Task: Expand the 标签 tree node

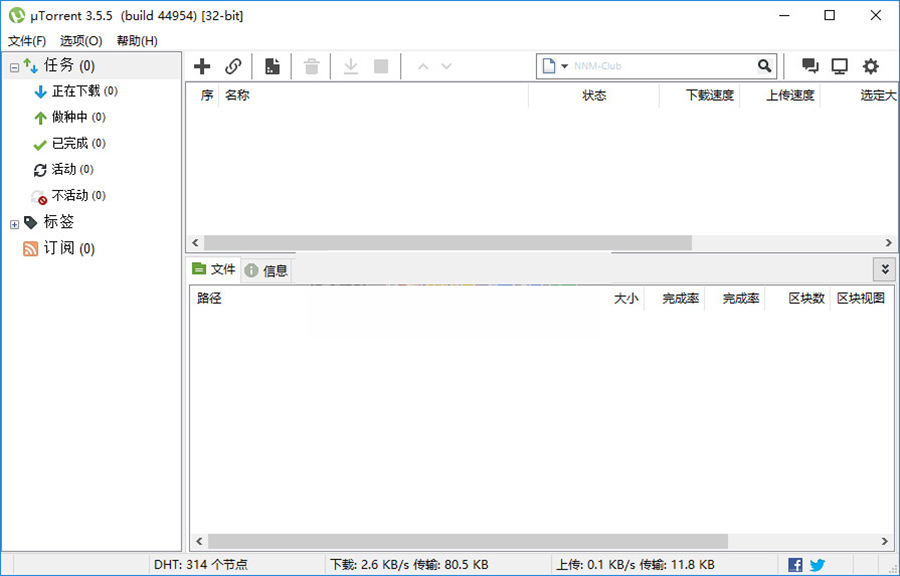Action: [14, 223]
